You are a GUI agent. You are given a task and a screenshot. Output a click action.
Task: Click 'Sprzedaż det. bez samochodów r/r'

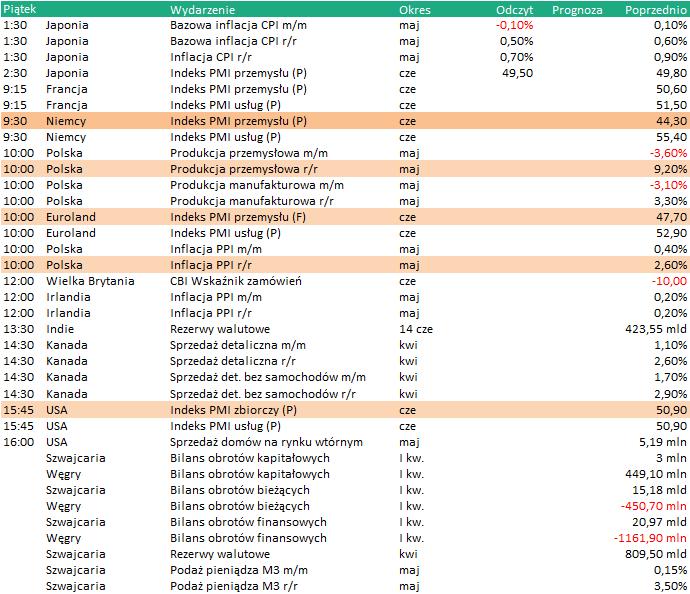click(x=263, y=394)
